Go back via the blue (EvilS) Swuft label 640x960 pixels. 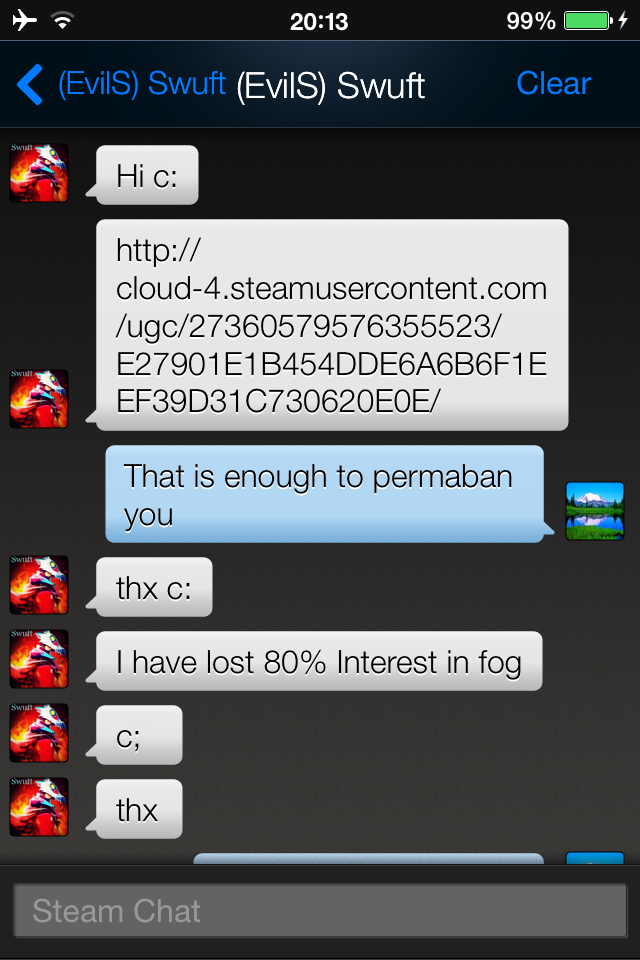(x=141, y=83)
